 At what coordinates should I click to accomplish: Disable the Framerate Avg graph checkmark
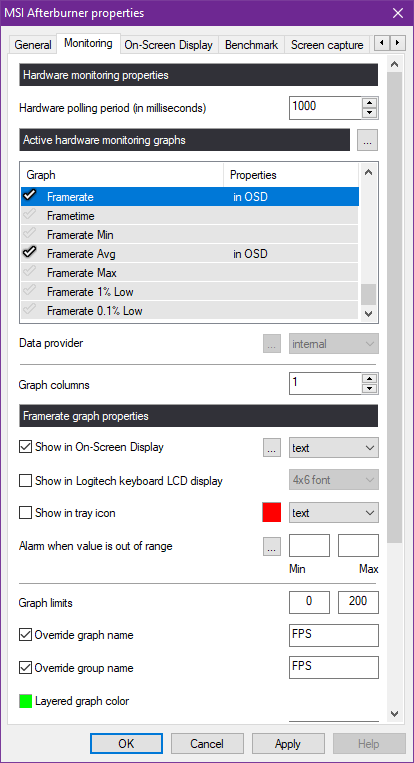(30, 252)
